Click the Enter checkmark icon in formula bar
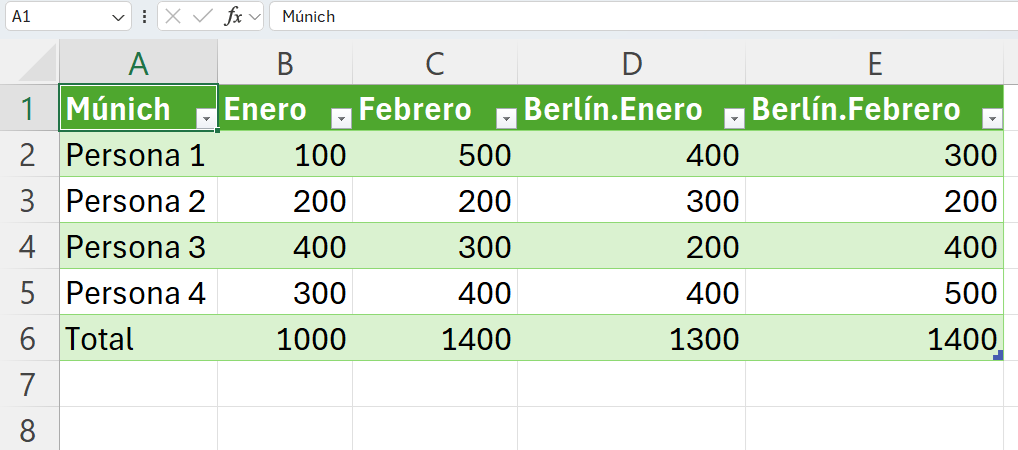This screenshot has width=1018, height=450. pos(203,17)
